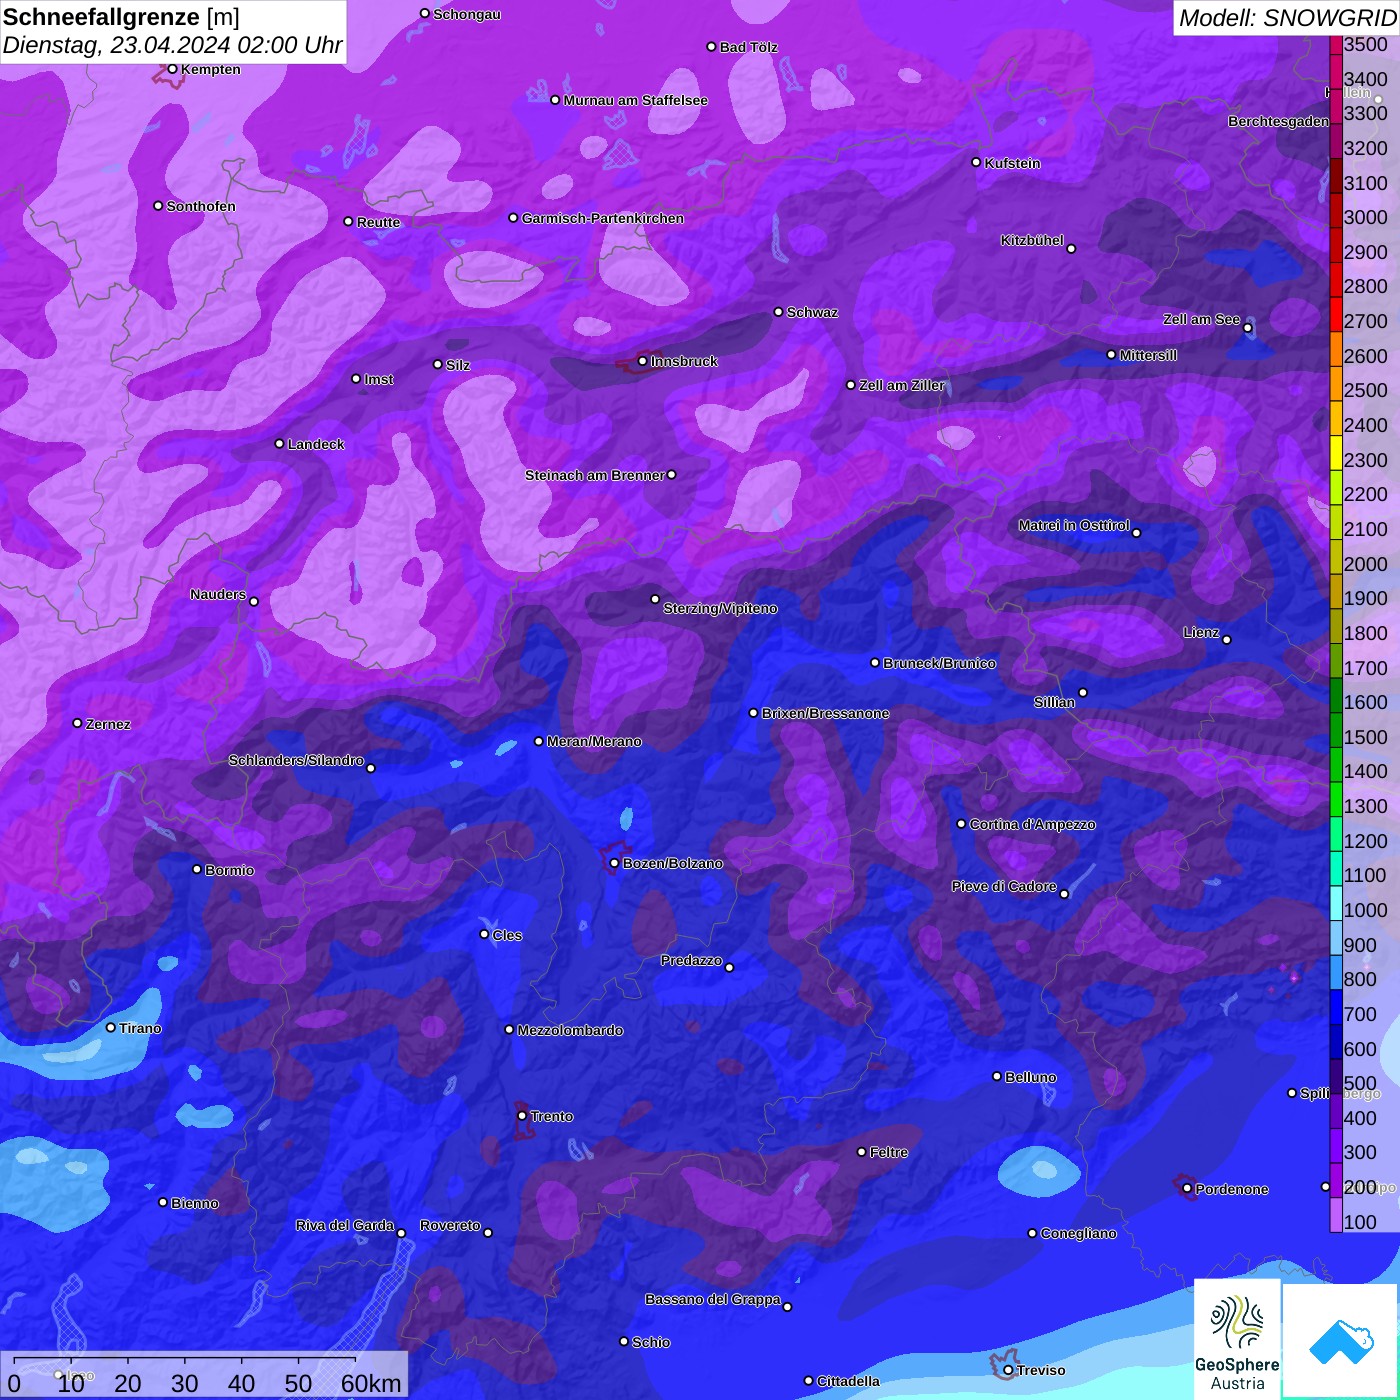Click the 'Mittersill' label
1400x1400 pixels.
pyautogui.click(x=1148, y=355)
